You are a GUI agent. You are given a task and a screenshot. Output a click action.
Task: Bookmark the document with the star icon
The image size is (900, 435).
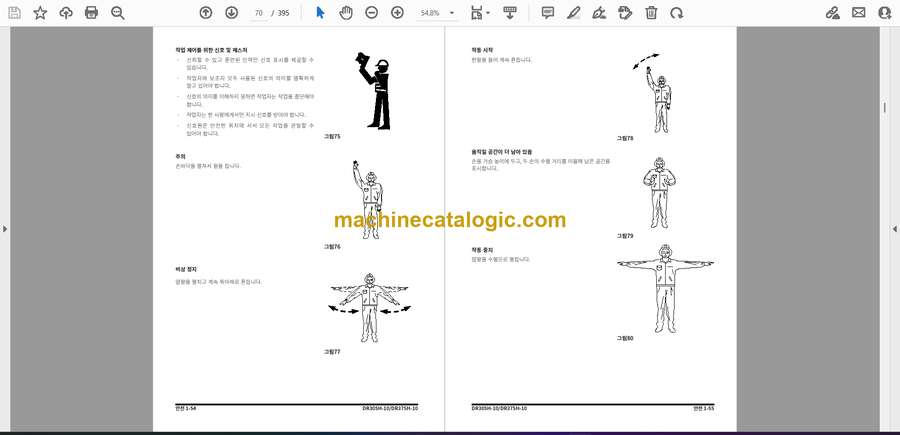[x=40, y=13]
